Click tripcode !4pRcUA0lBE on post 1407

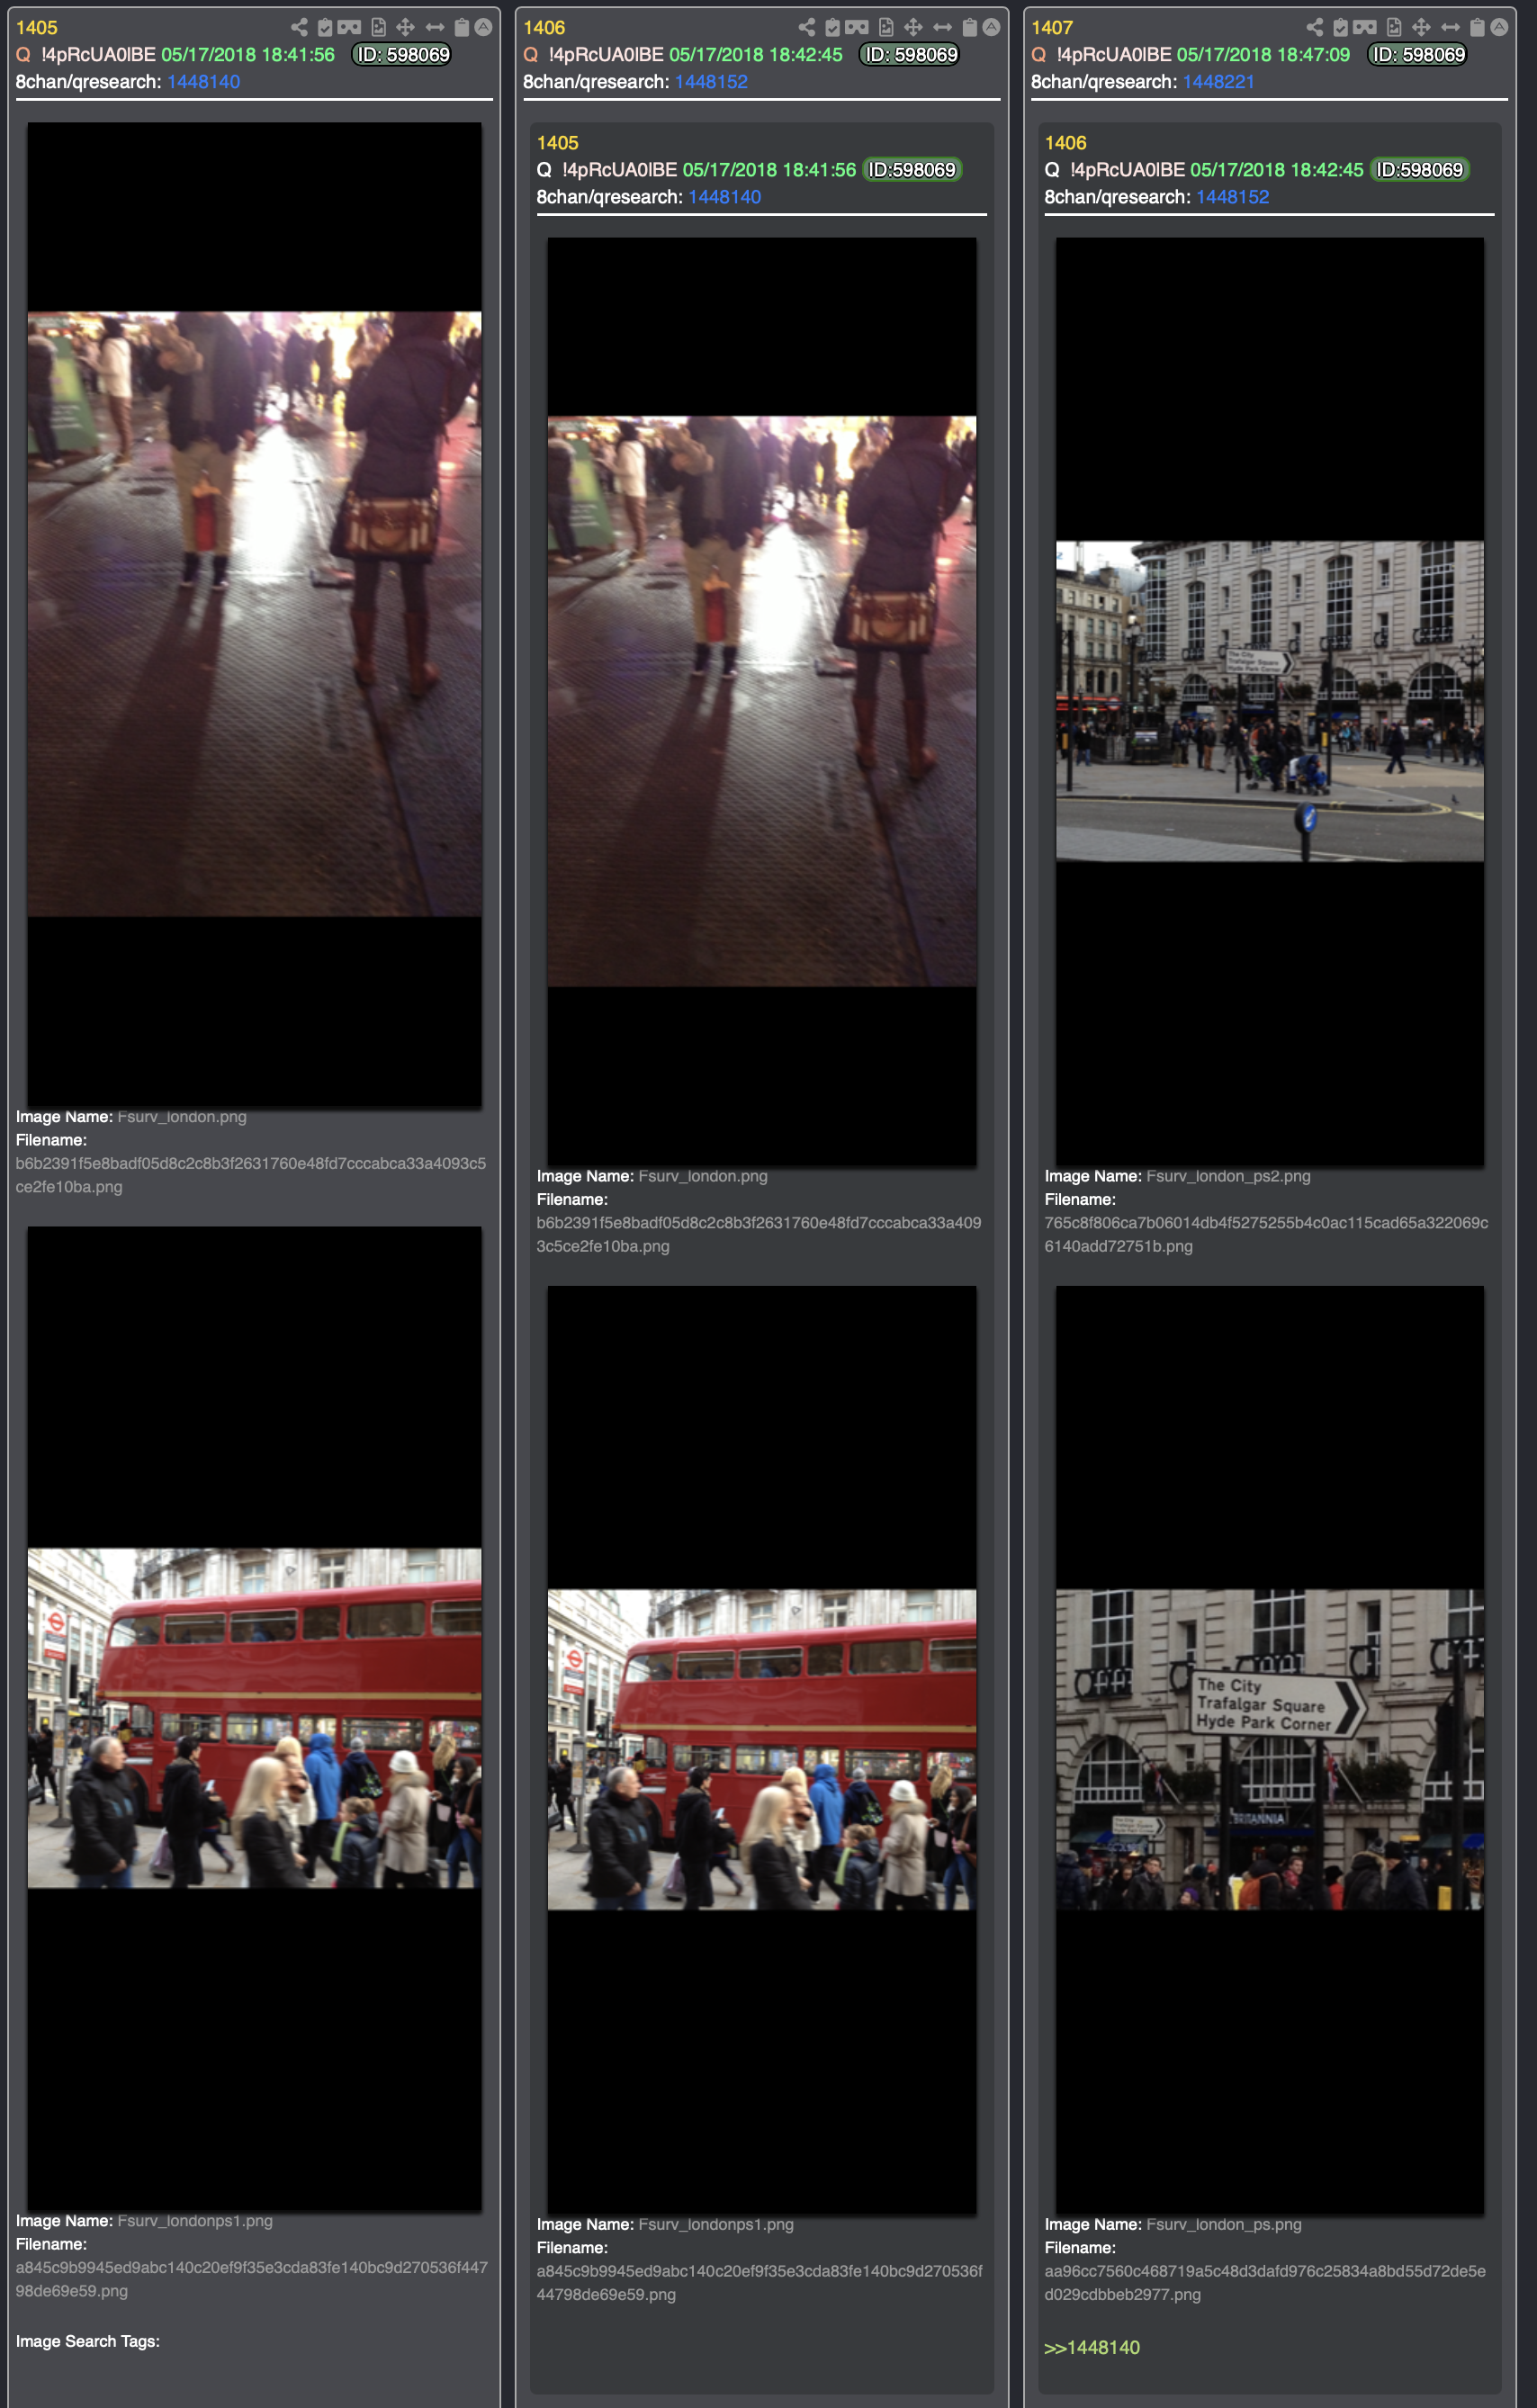coord(1114,54)
